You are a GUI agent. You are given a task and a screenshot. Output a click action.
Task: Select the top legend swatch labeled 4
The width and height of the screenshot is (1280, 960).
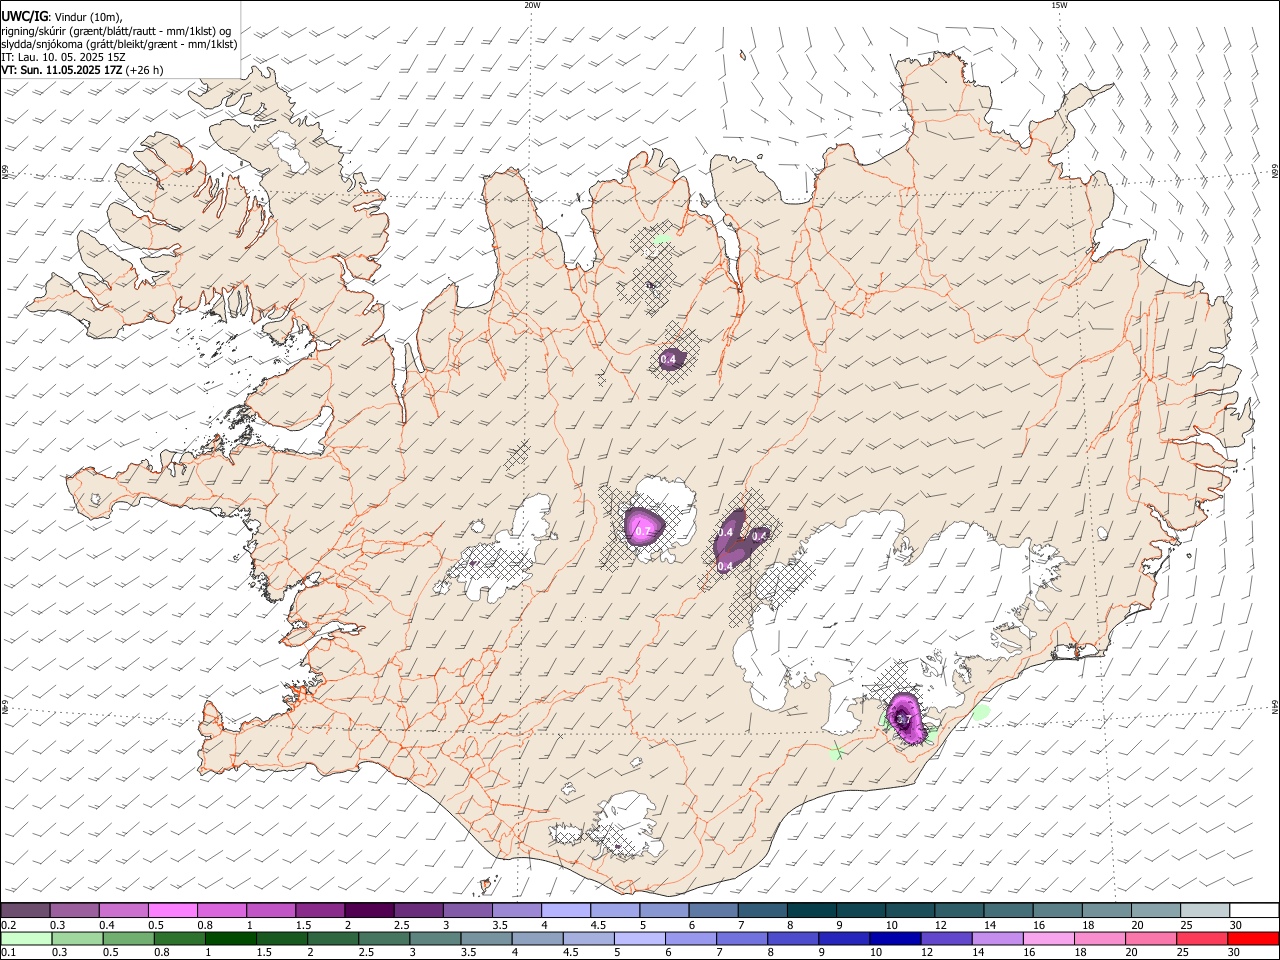(566, 910)
